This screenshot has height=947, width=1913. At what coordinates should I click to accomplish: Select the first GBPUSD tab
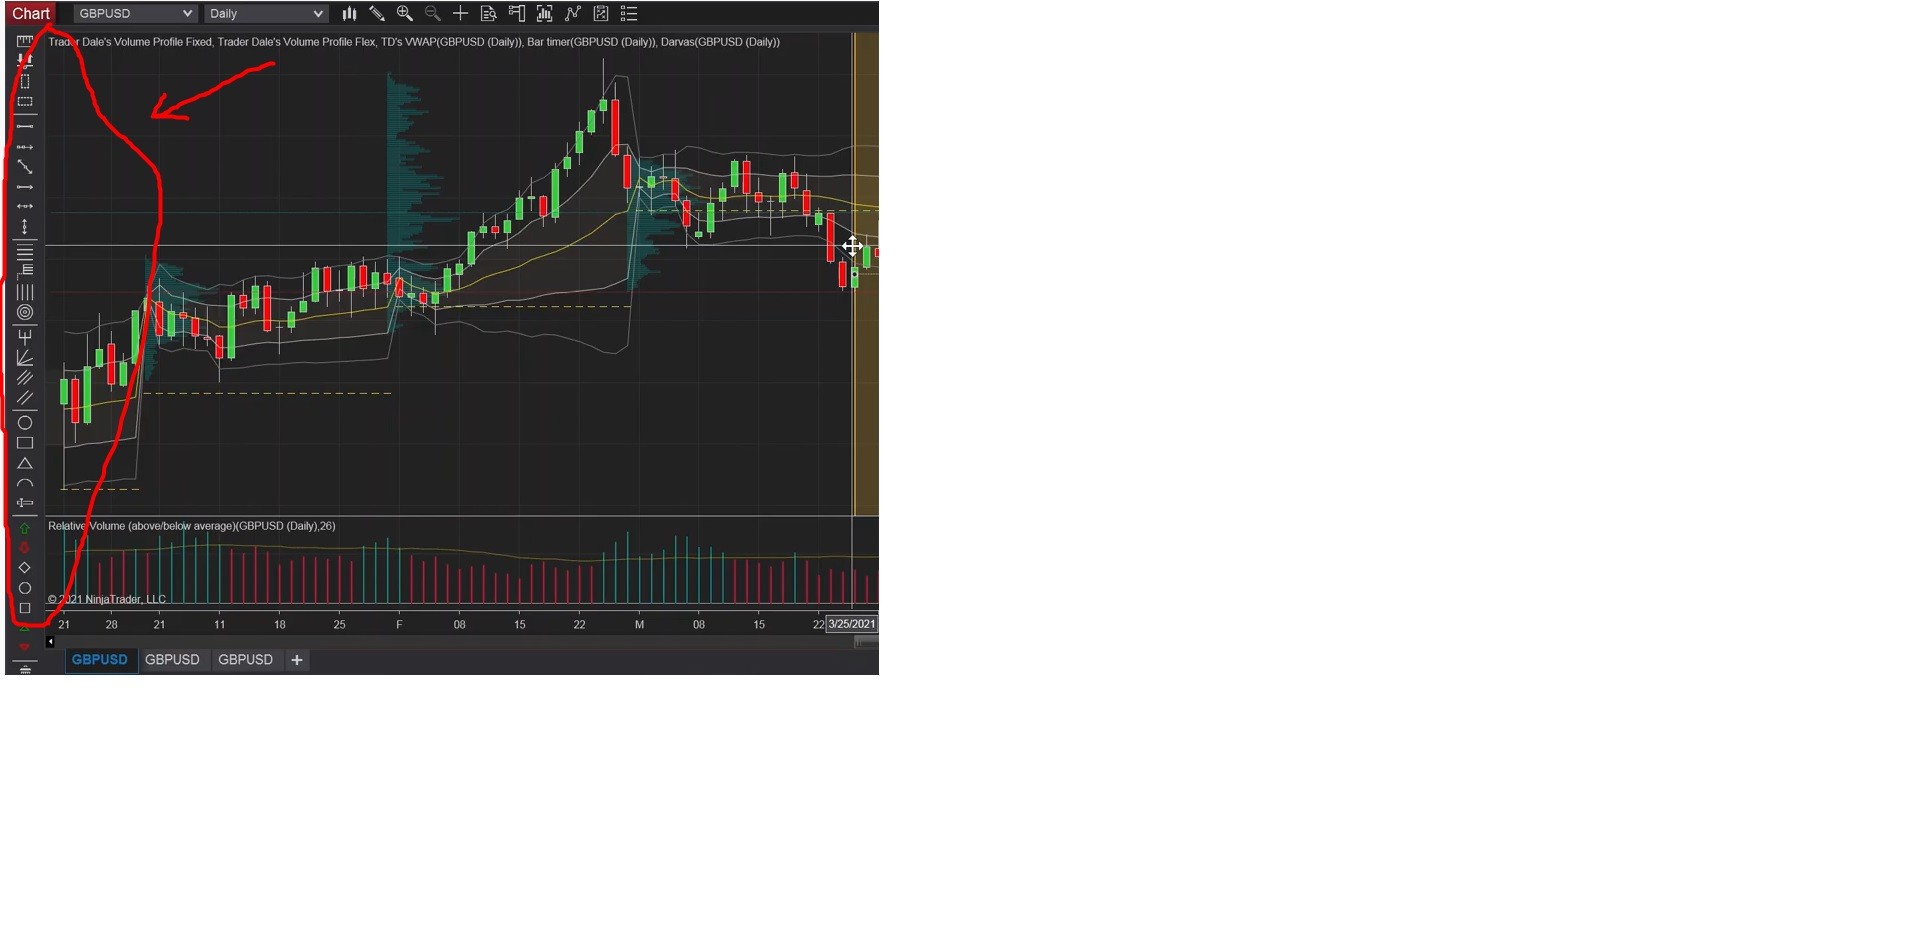coord(100,660)
